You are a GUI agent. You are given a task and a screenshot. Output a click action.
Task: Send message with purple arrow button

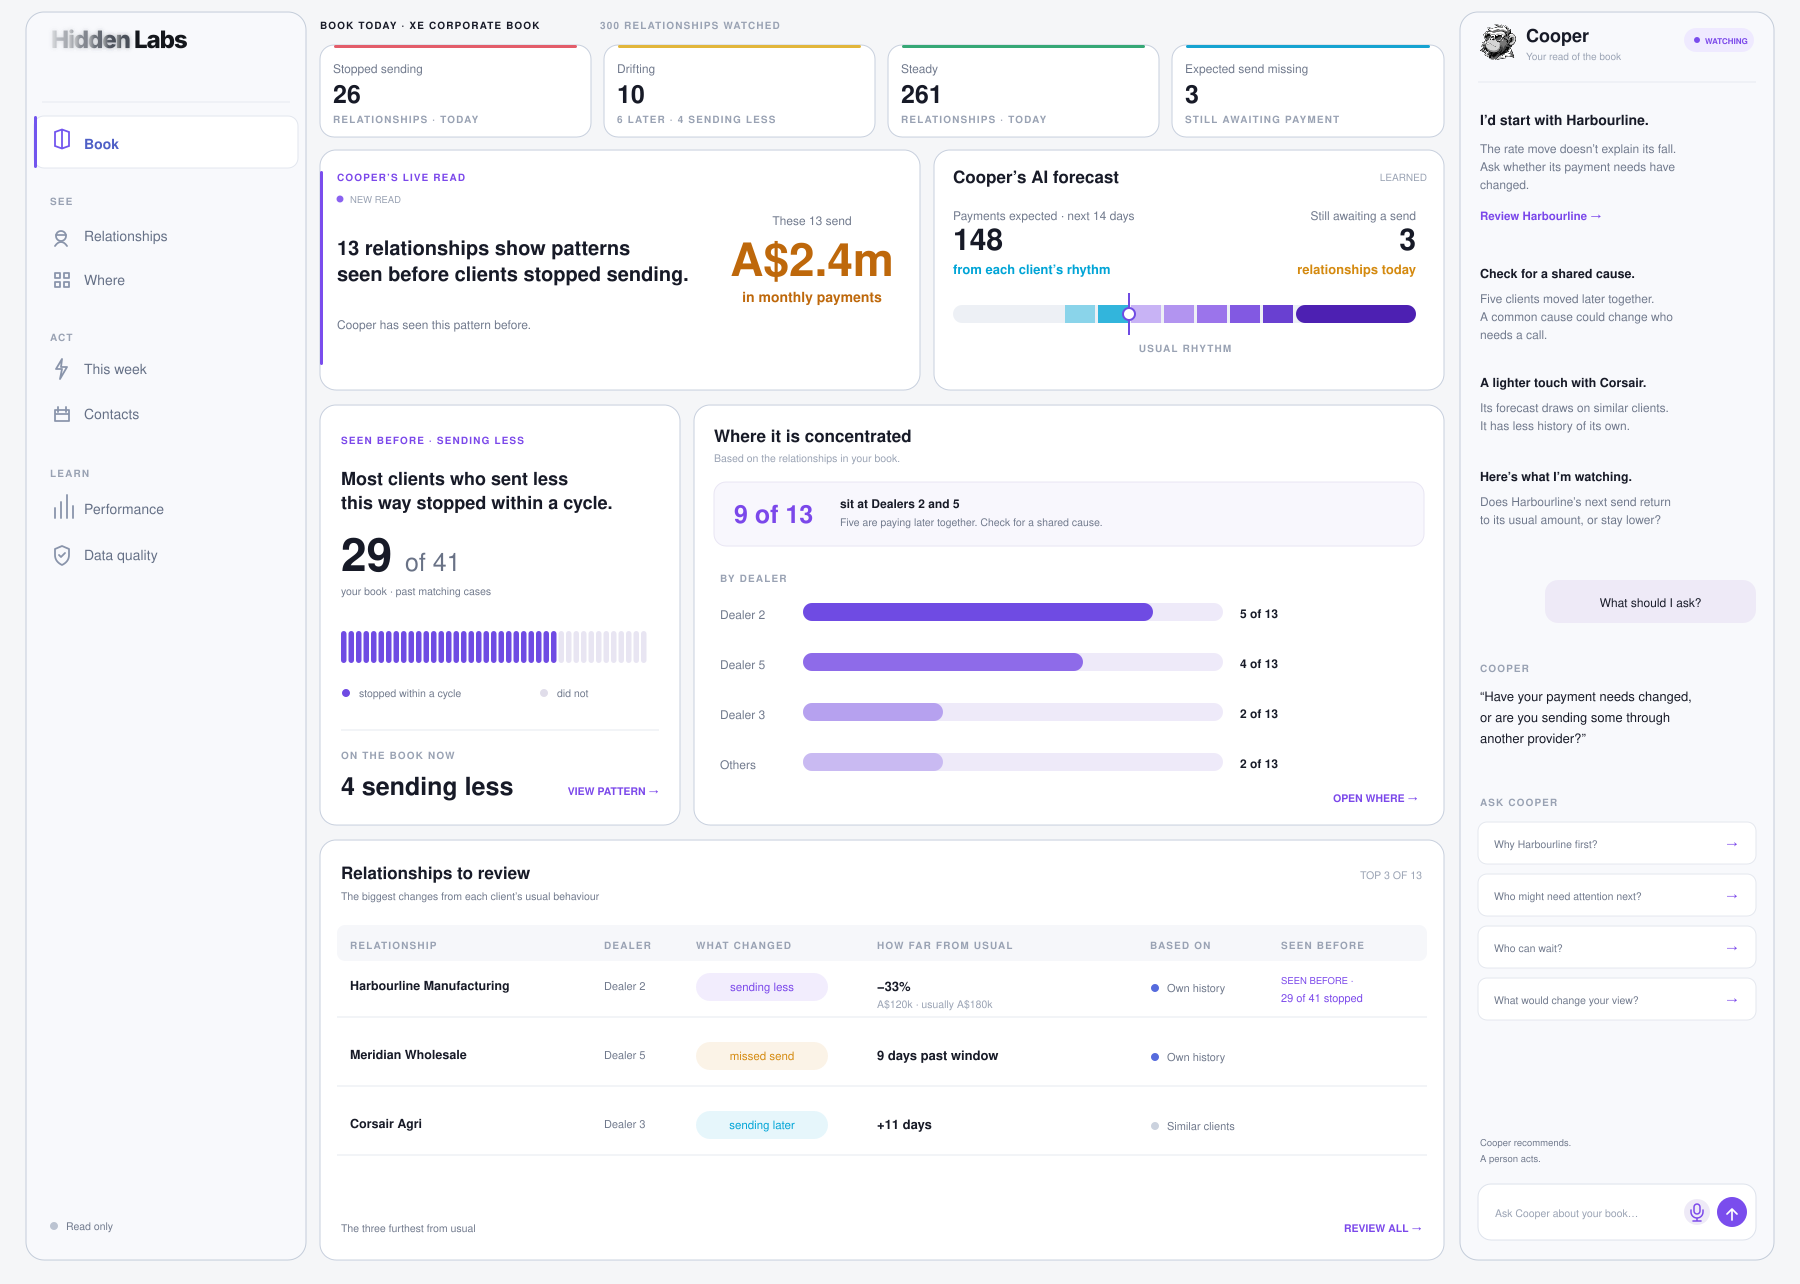(x=1732, y=1212)
